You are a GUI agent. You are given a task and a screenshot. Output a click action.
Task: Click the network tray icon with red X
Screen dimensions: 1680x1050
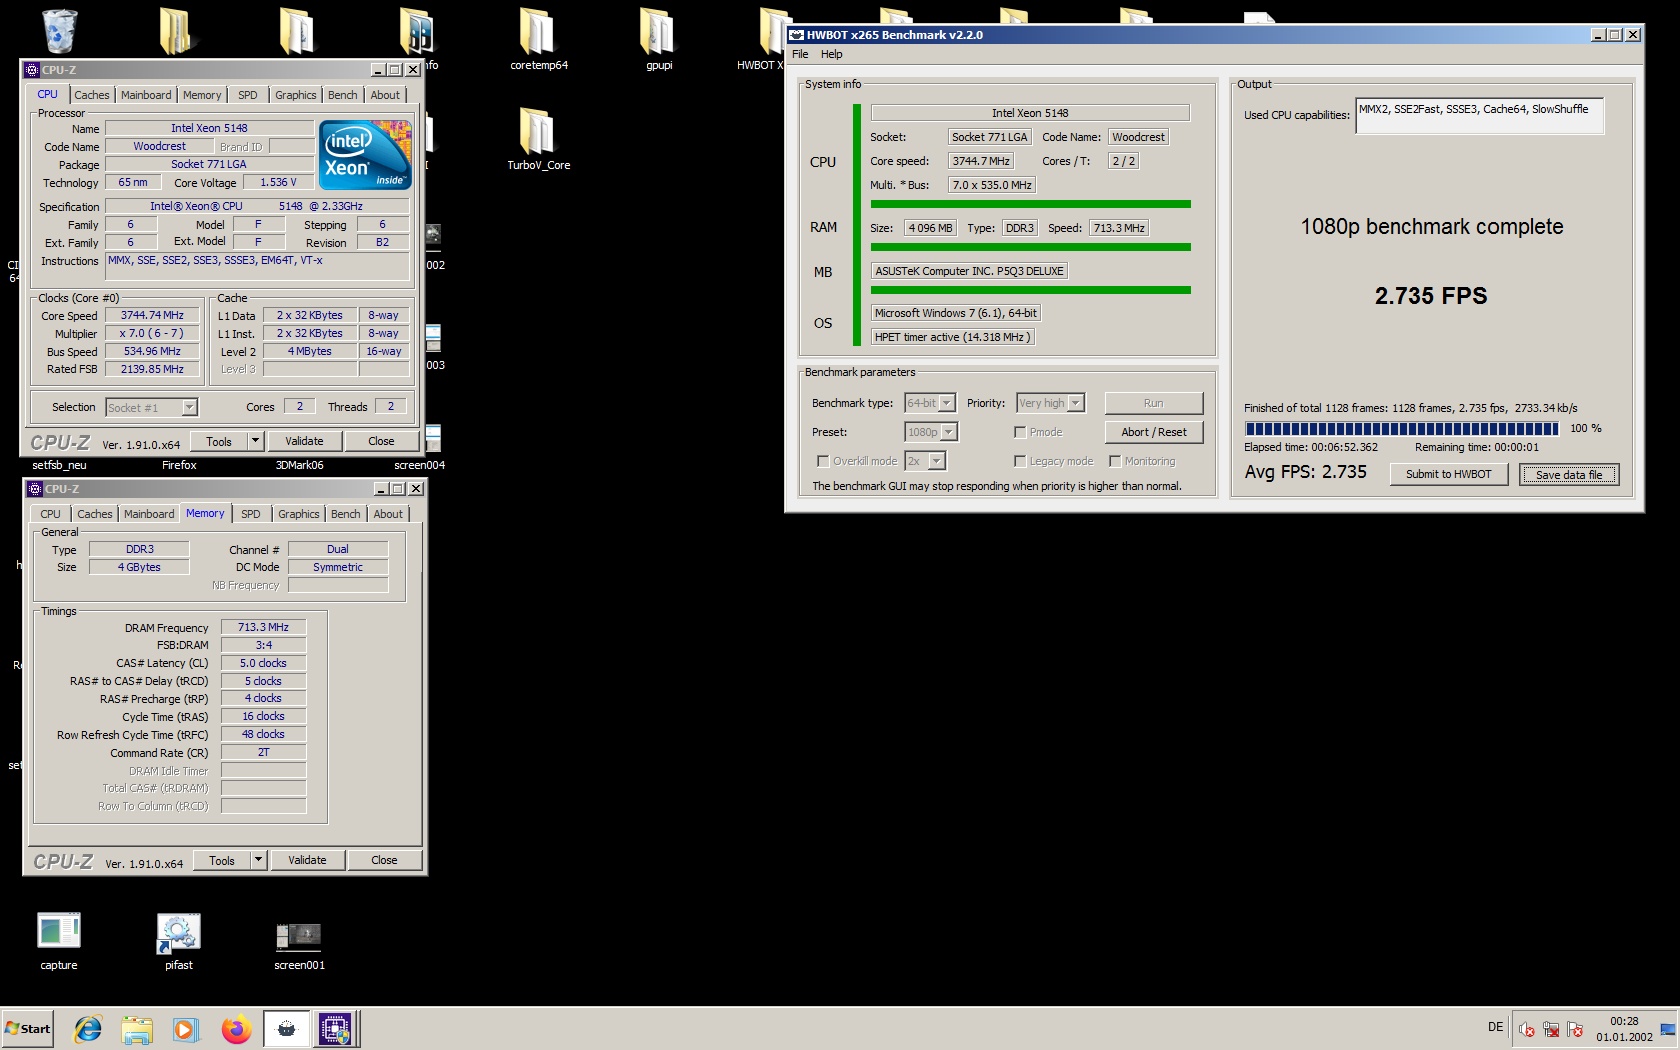tap(1551, 1029)
